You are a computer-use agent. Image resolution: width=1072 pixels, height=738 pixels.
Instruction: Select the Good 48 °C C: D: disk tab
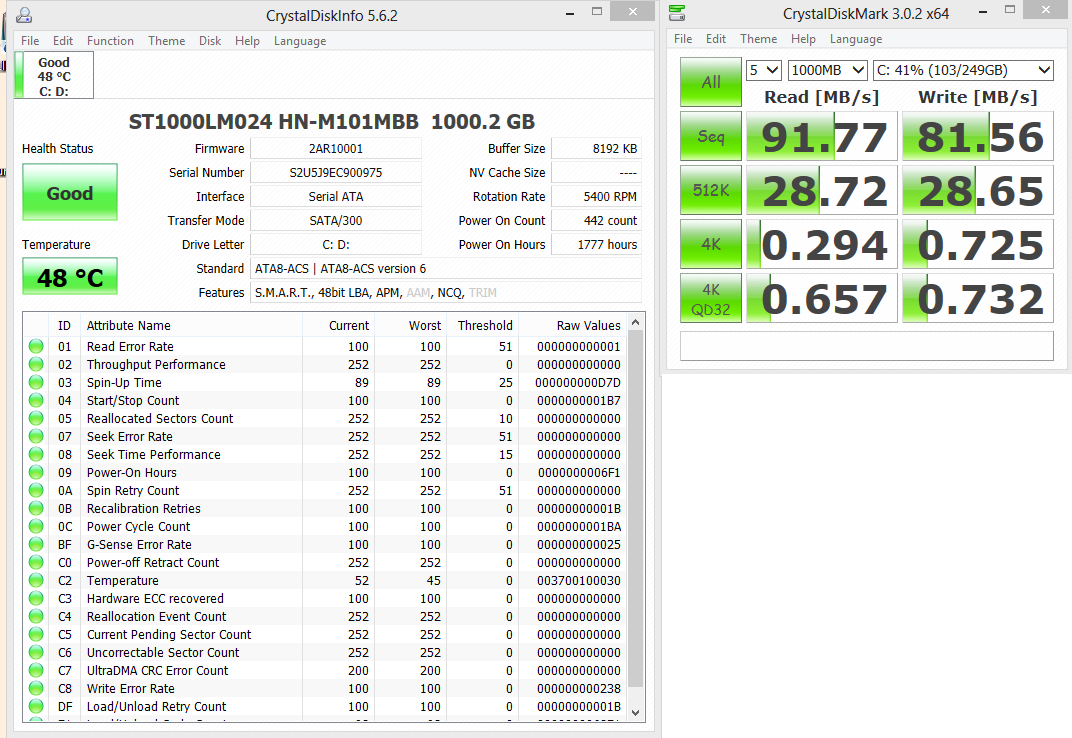(54, 76)
